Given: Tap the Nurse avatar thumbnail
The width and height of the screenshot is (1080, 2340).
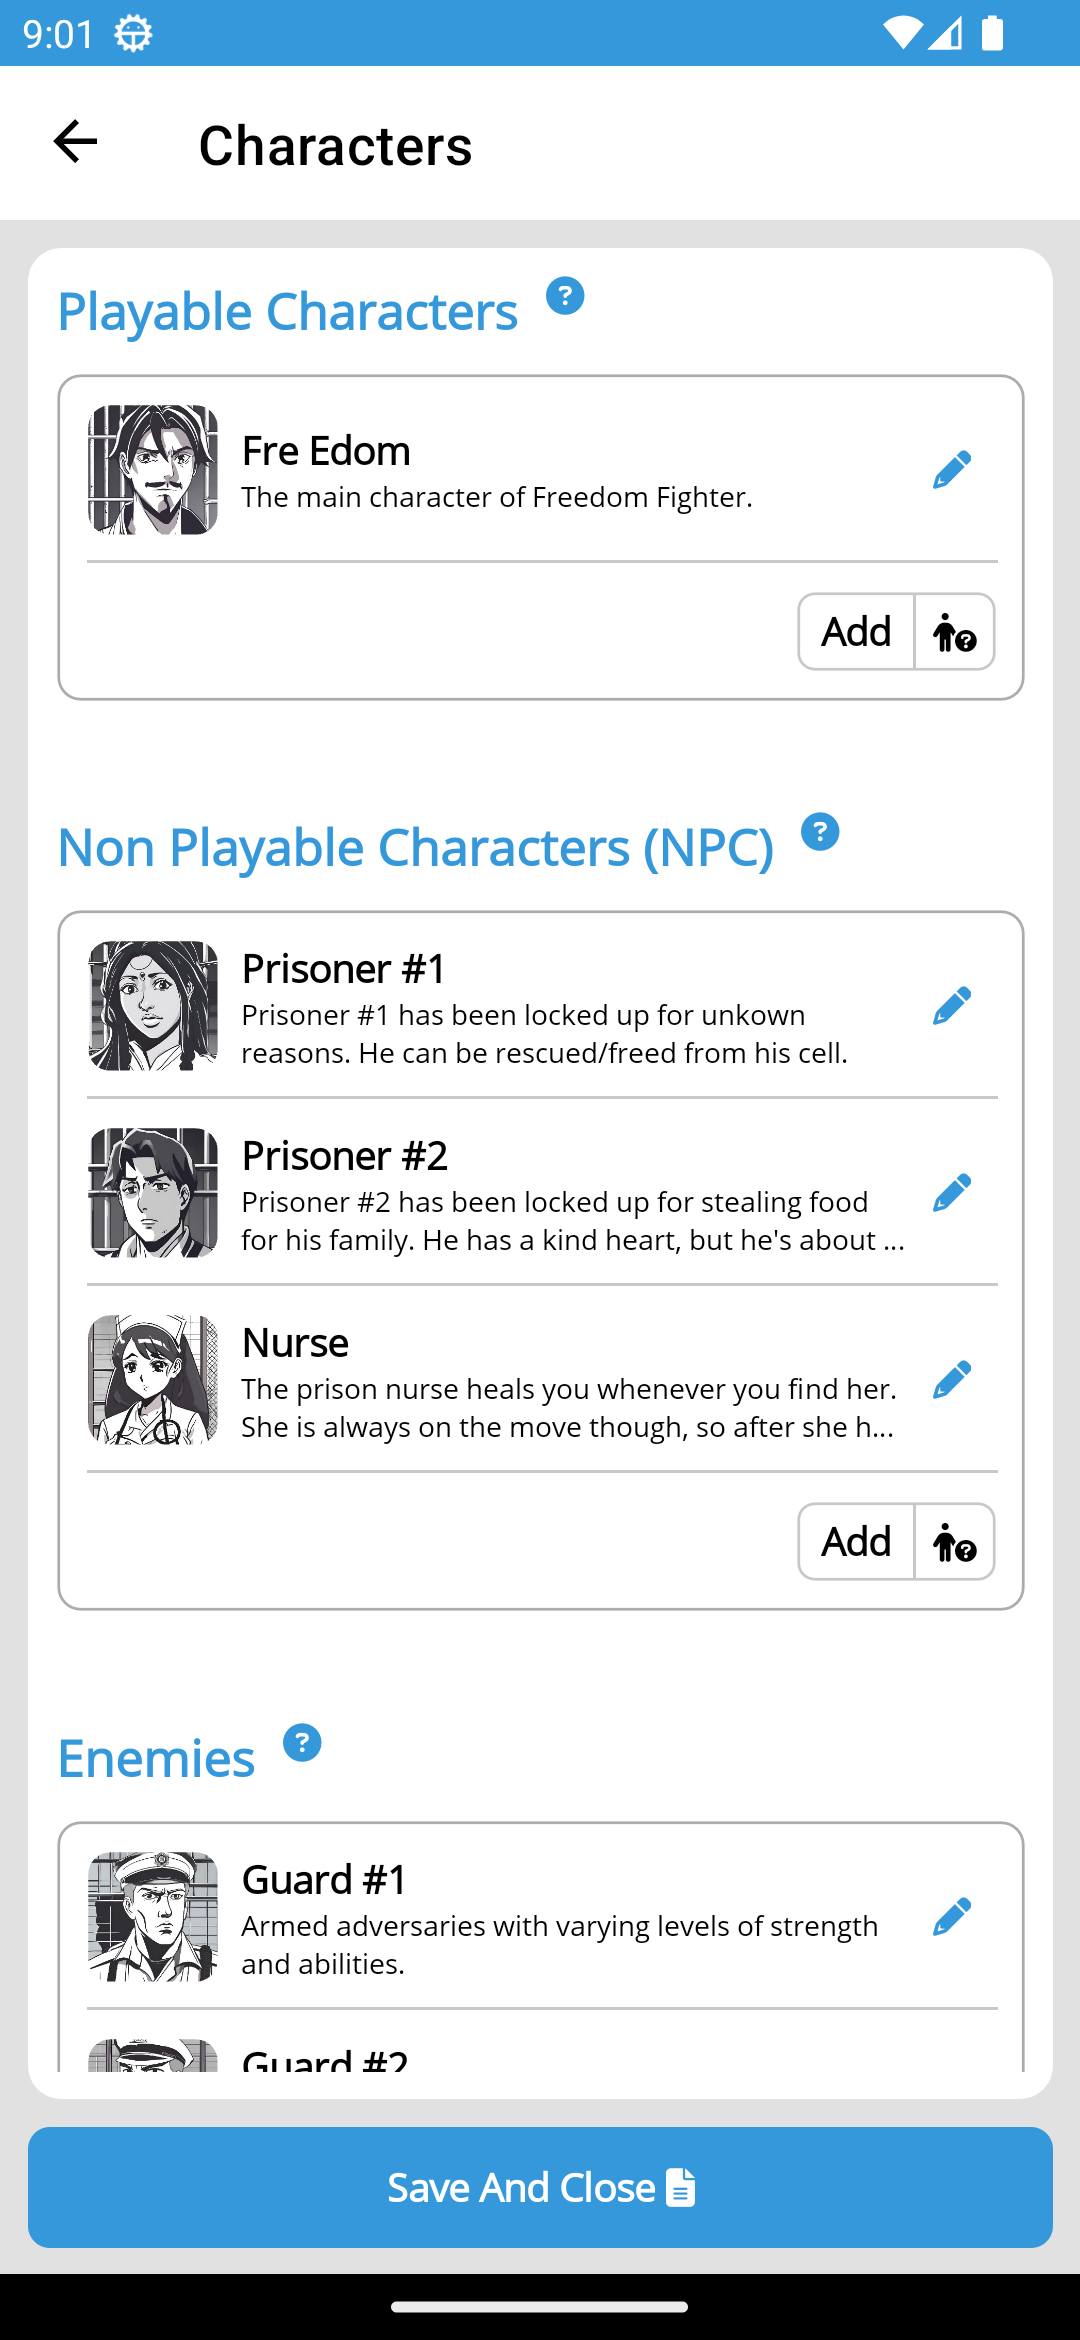Looking at the screenshot, I should [x=153, y=1380].
